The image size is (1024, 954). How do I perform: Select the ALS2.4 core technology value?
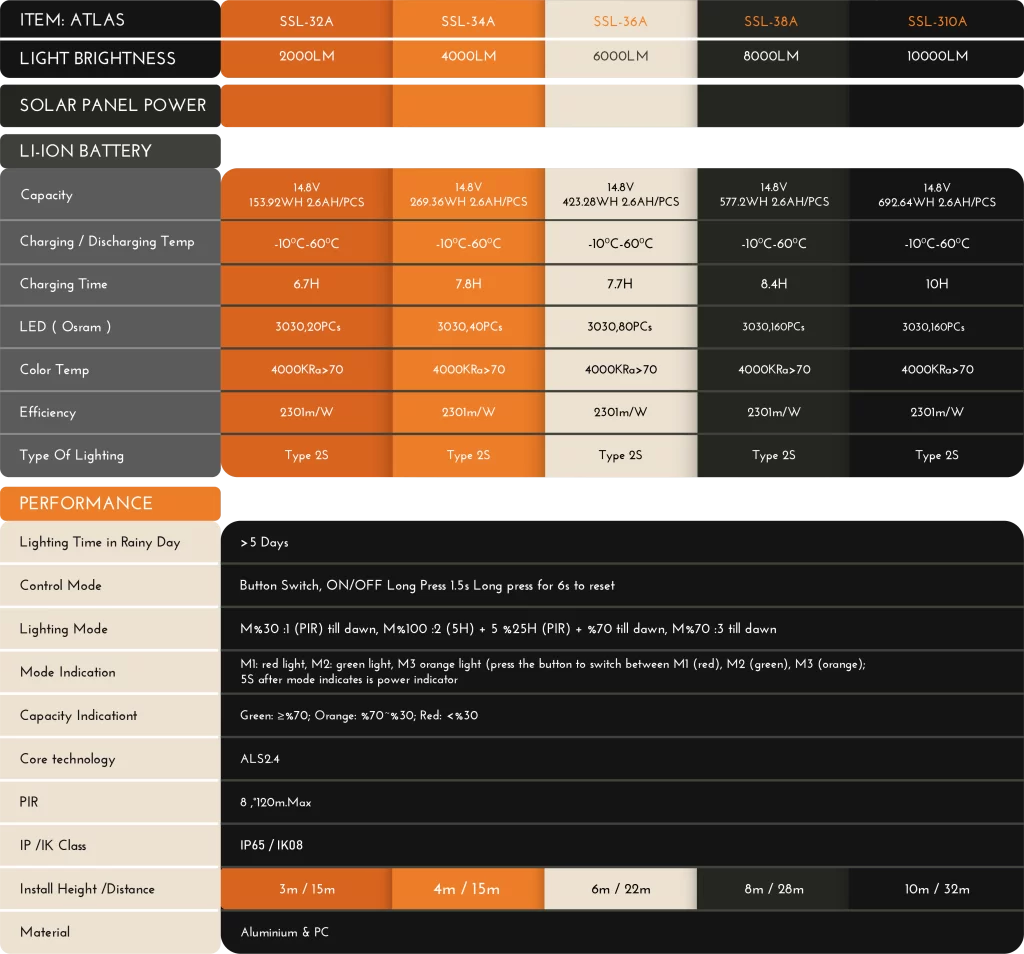click(x=260, y=759)
